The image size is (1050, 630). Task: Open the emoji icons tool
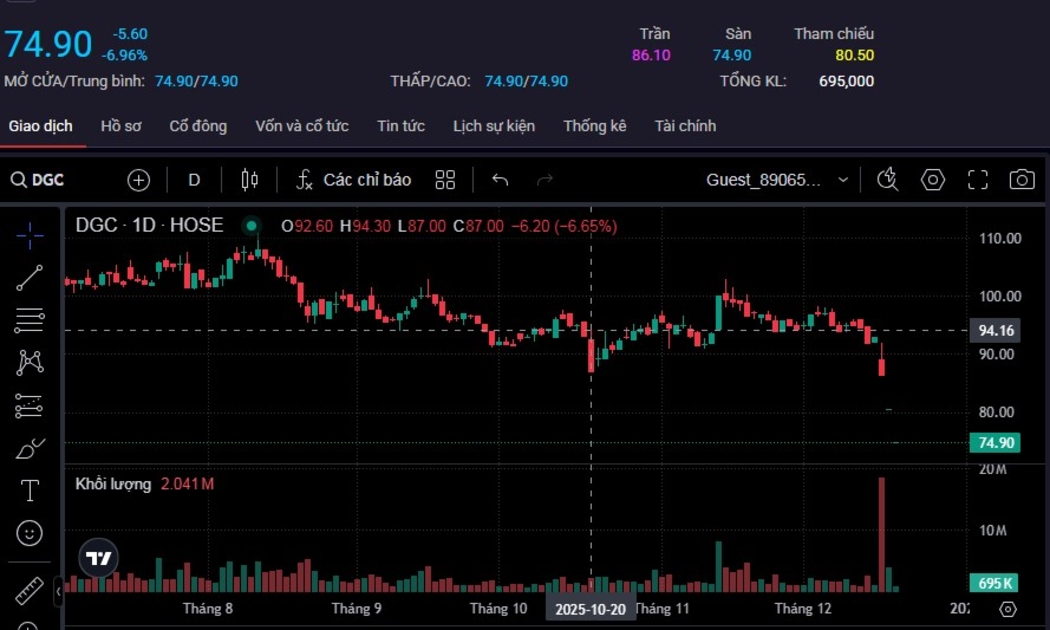click(x=30, y=533)
